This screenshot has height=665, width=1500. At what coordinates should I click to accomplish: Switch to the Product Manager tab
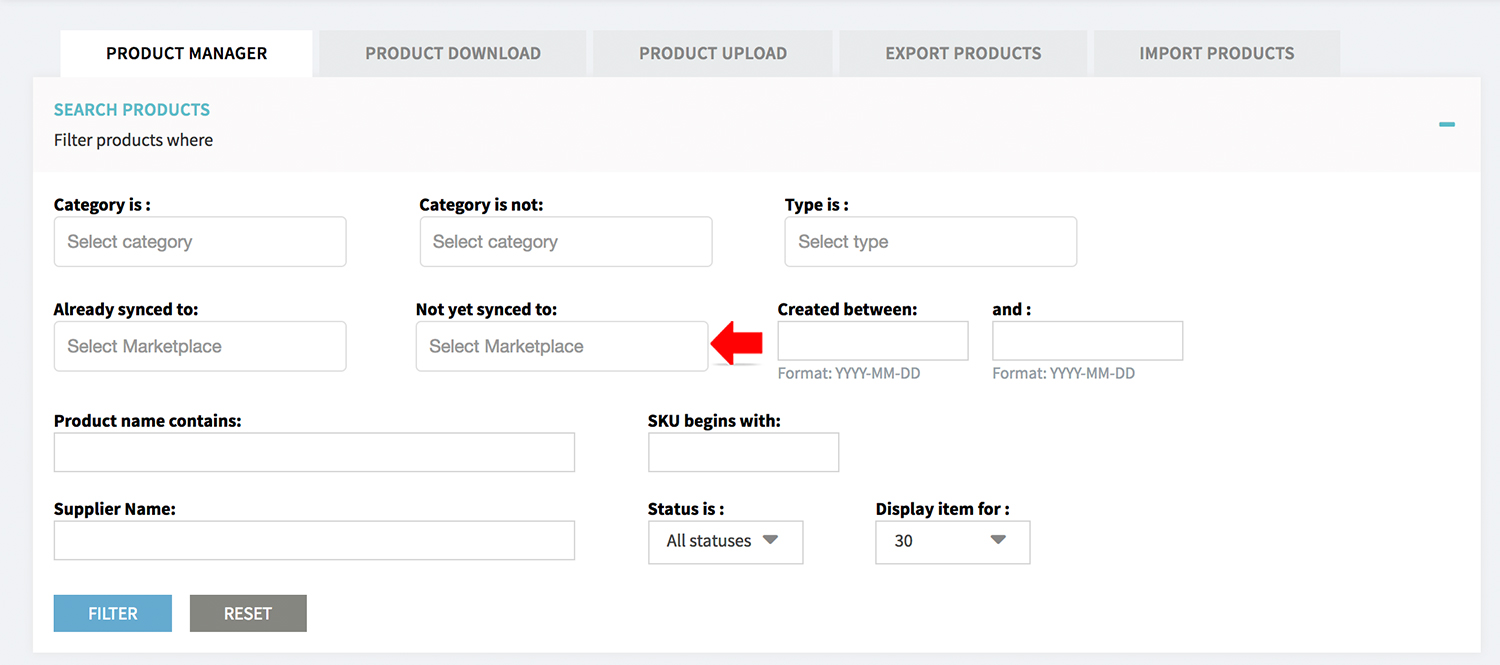pyautogui.click(x=186, y=53)
